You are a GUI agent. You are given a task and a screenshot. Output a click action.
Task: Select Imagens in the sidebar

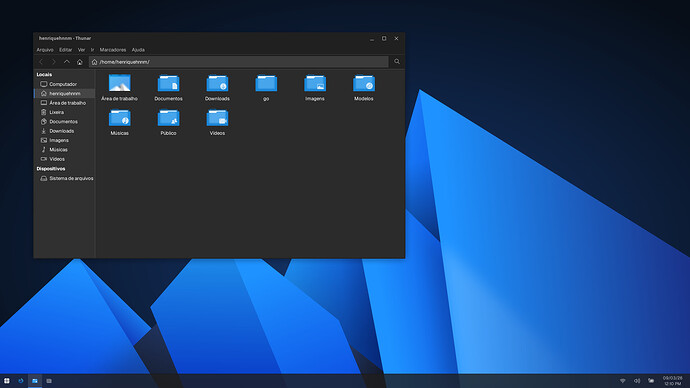64,140
